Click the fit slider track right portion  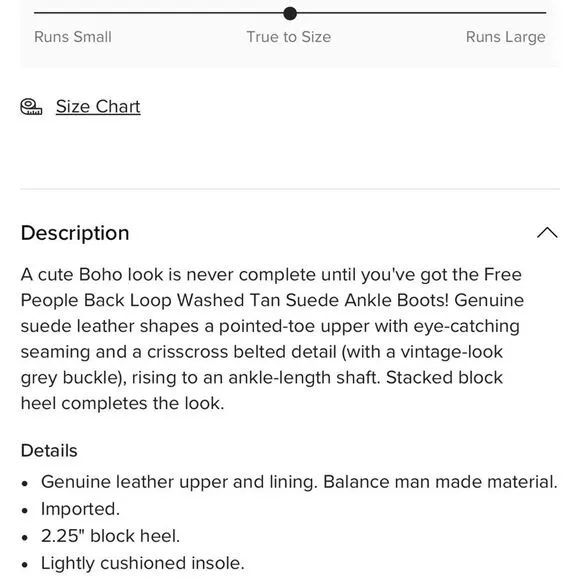pyautogui.click(x=421, y=13)
